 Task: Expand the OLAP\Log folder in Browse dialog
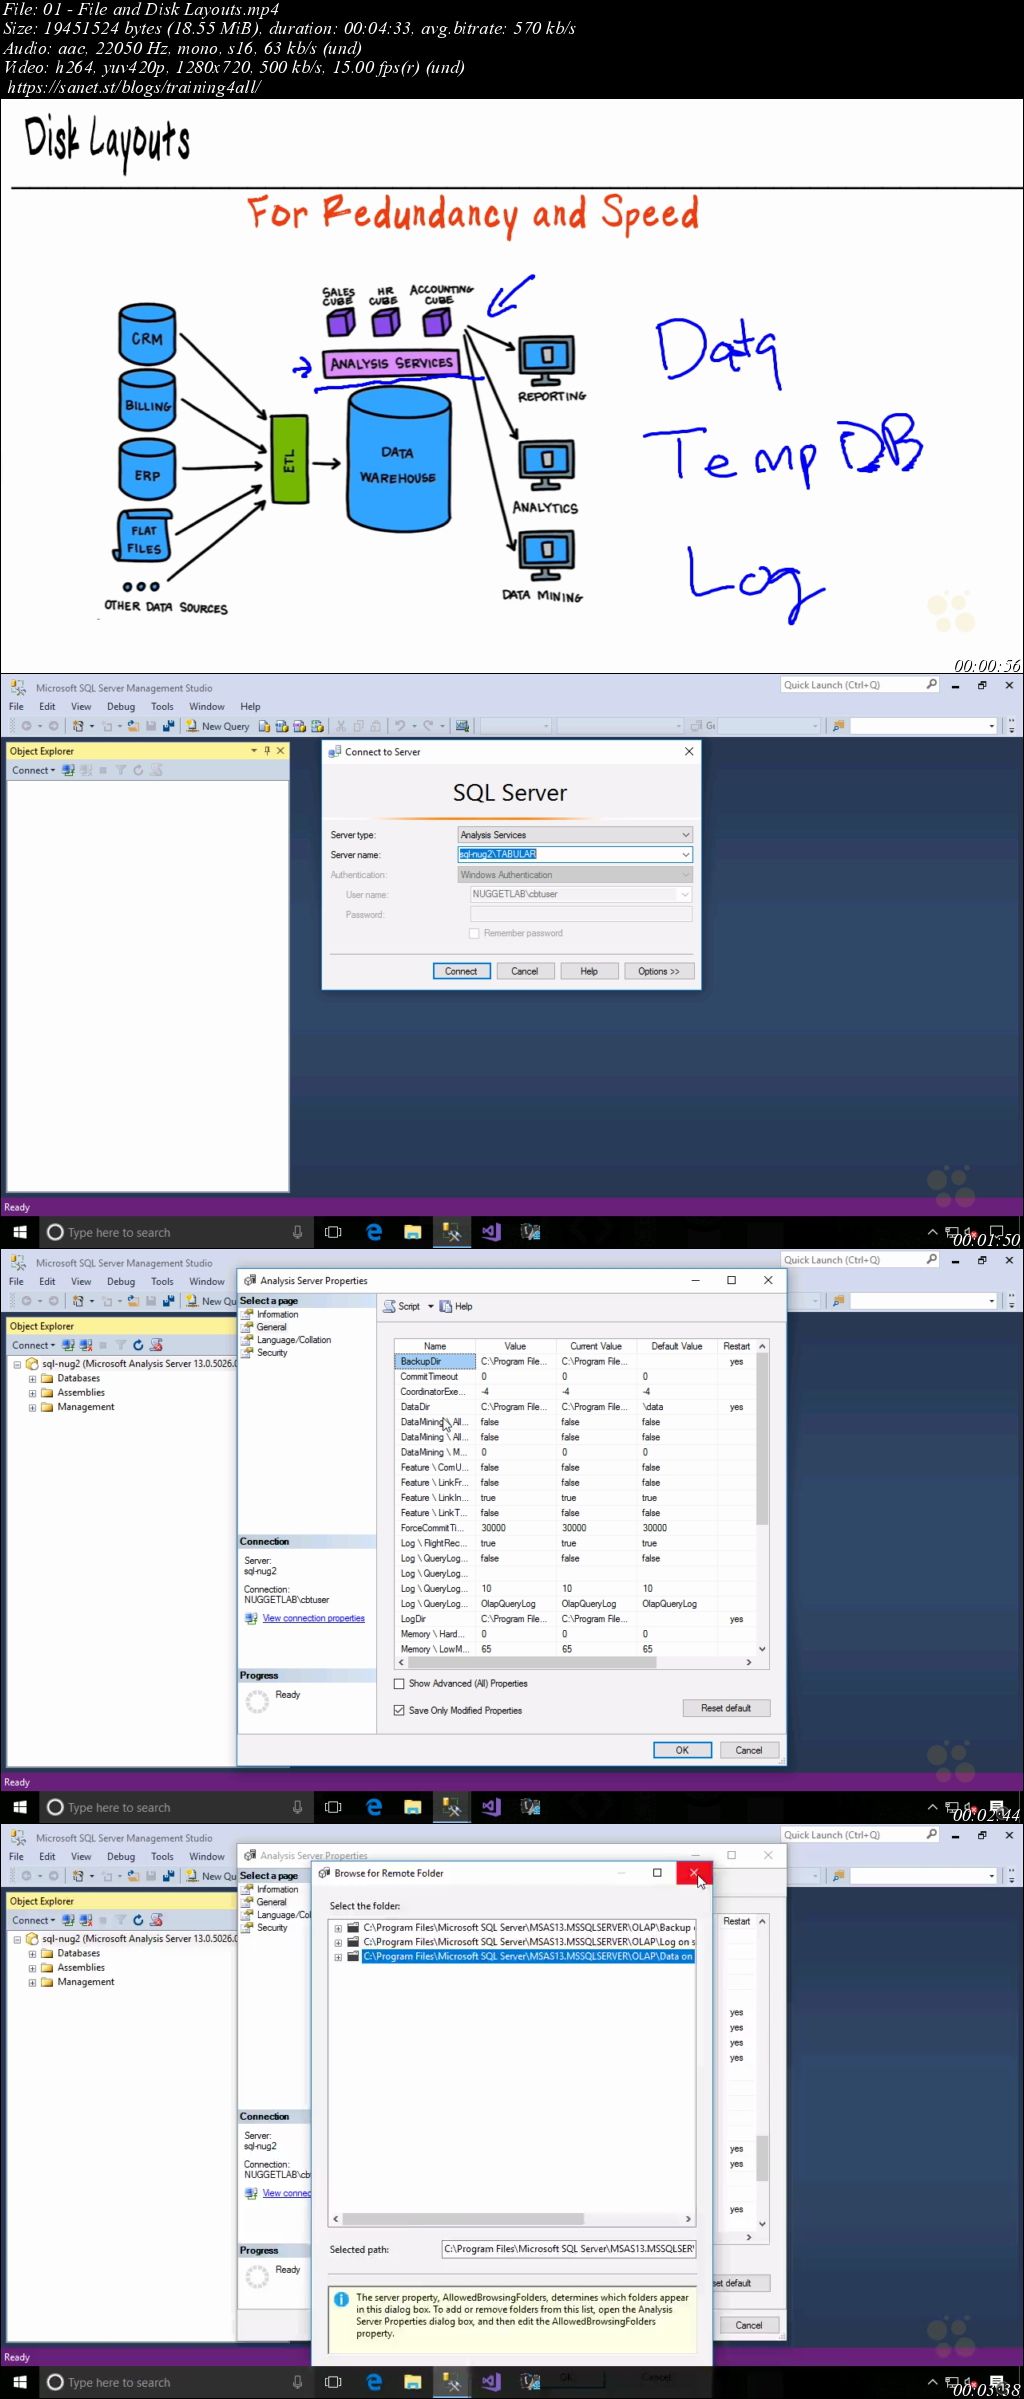tap(338, 1942)
